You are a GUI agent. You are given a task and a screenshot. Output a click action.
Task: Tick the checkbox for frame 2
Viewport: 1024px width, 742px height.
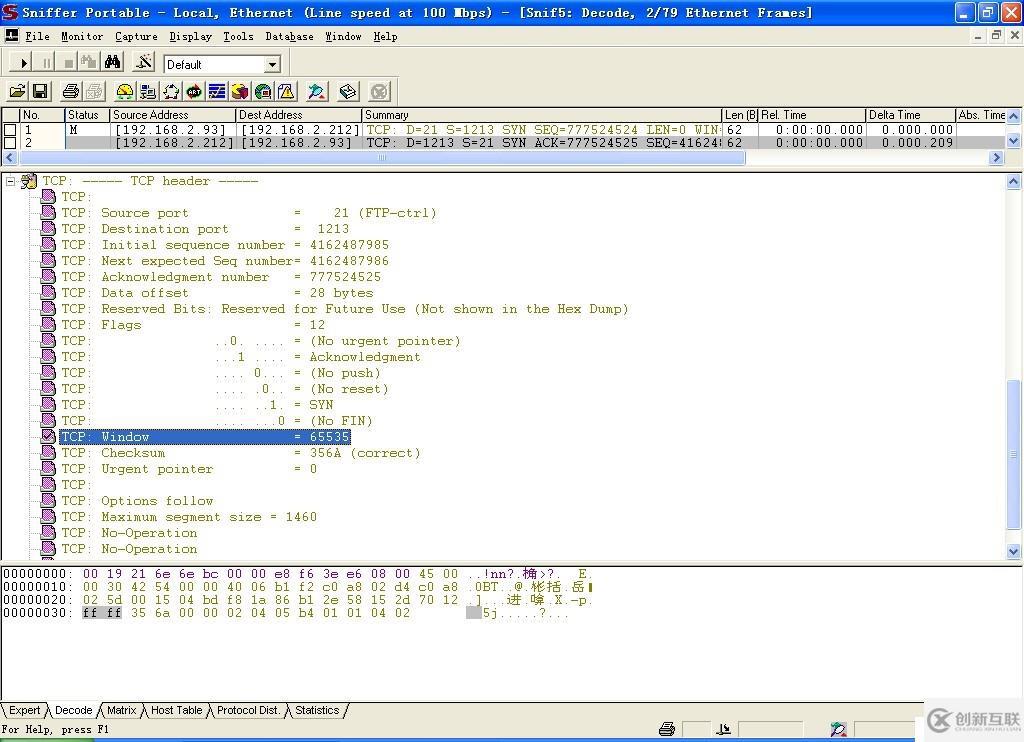click(10, 142)
